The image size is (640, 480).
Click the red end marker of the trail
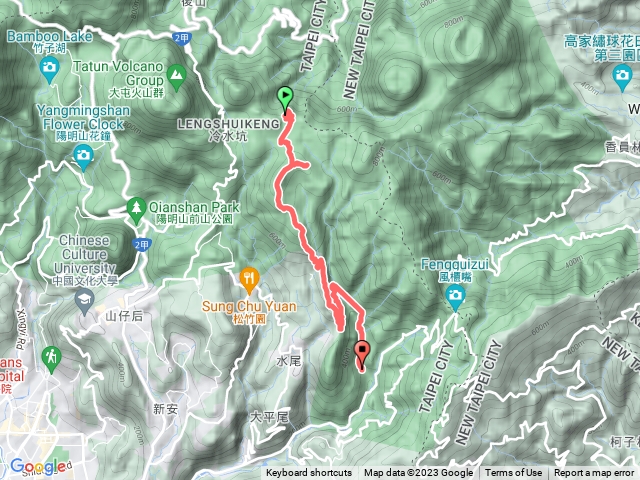coord(362,354)
